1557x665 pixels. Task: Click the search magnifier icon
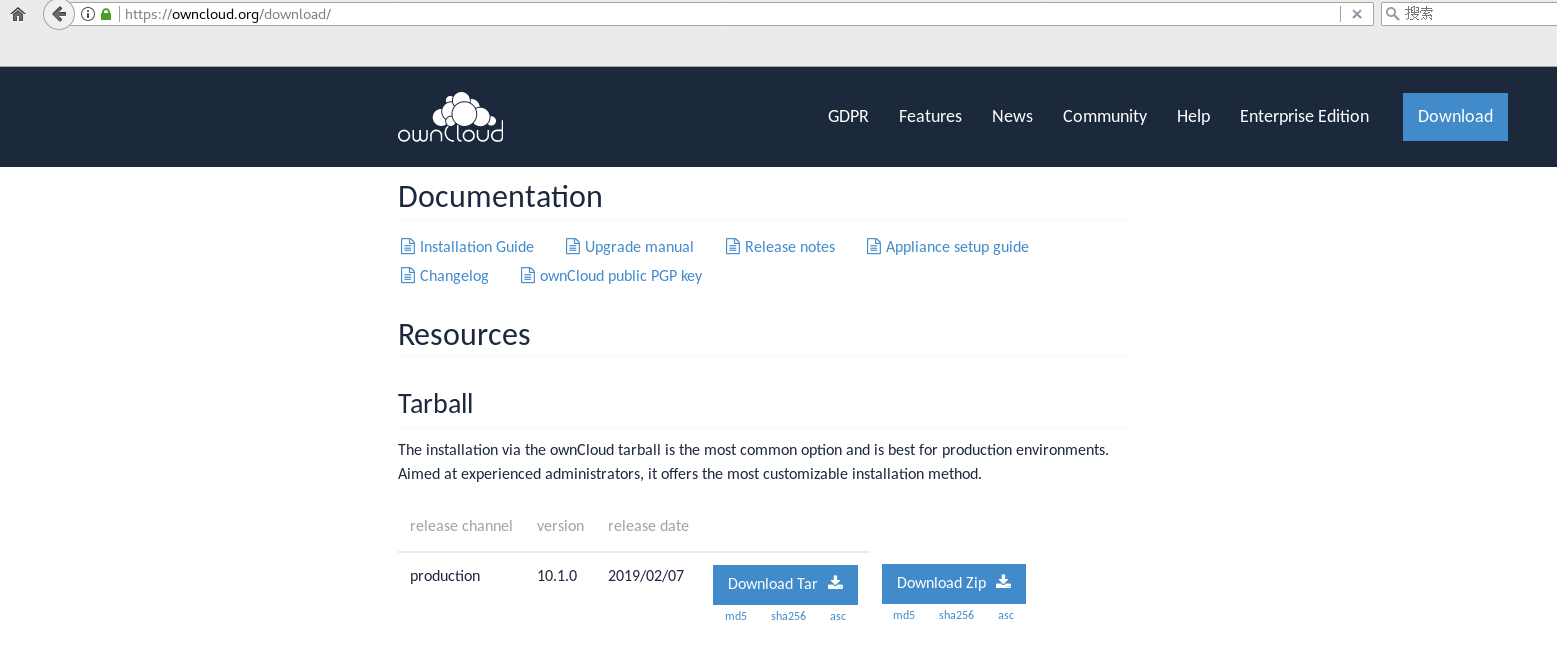[x=1393, y=14]
